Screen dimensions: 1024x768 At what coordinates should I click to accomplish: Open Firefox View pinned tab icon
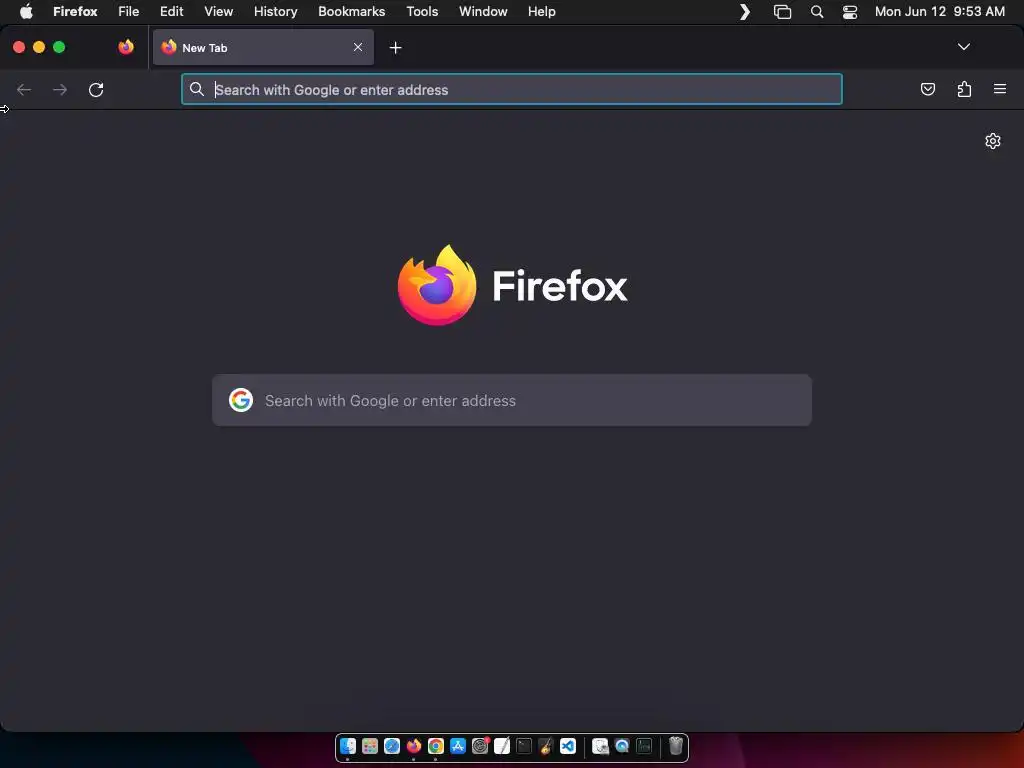point(126,47)
